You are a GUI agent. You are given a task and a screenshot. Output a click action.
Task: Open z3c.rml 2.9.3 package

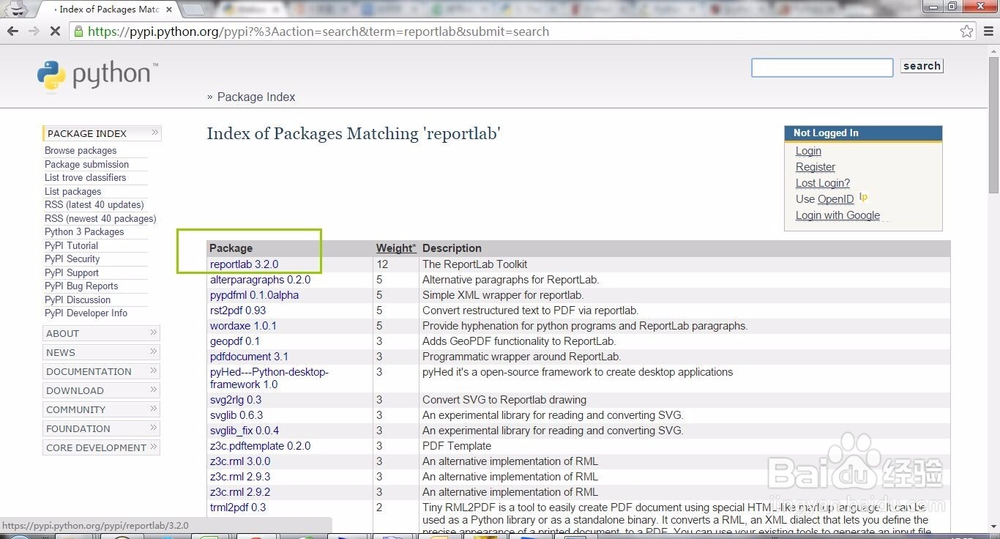point(240,476)
